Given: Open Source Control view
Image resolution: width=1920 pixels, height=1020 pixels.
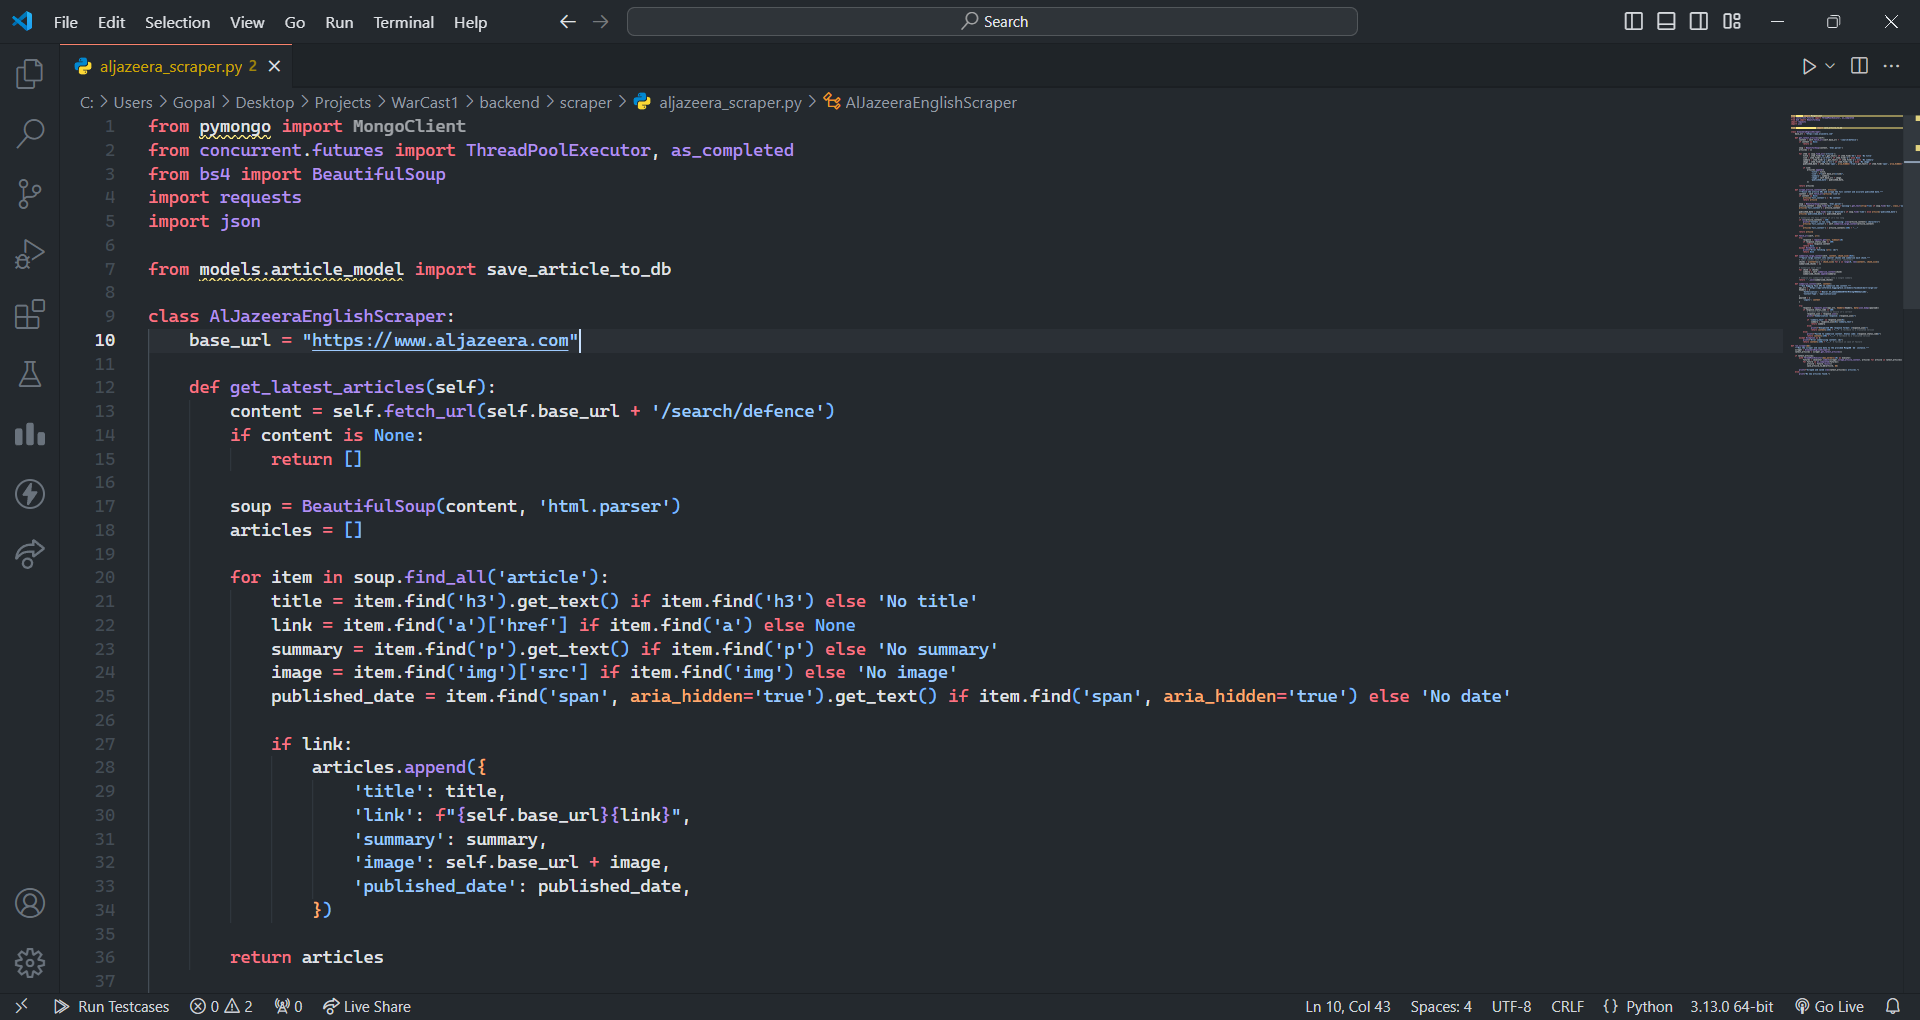Looking at the screenshot, I should pyautogui.click(x=30, y=193).
